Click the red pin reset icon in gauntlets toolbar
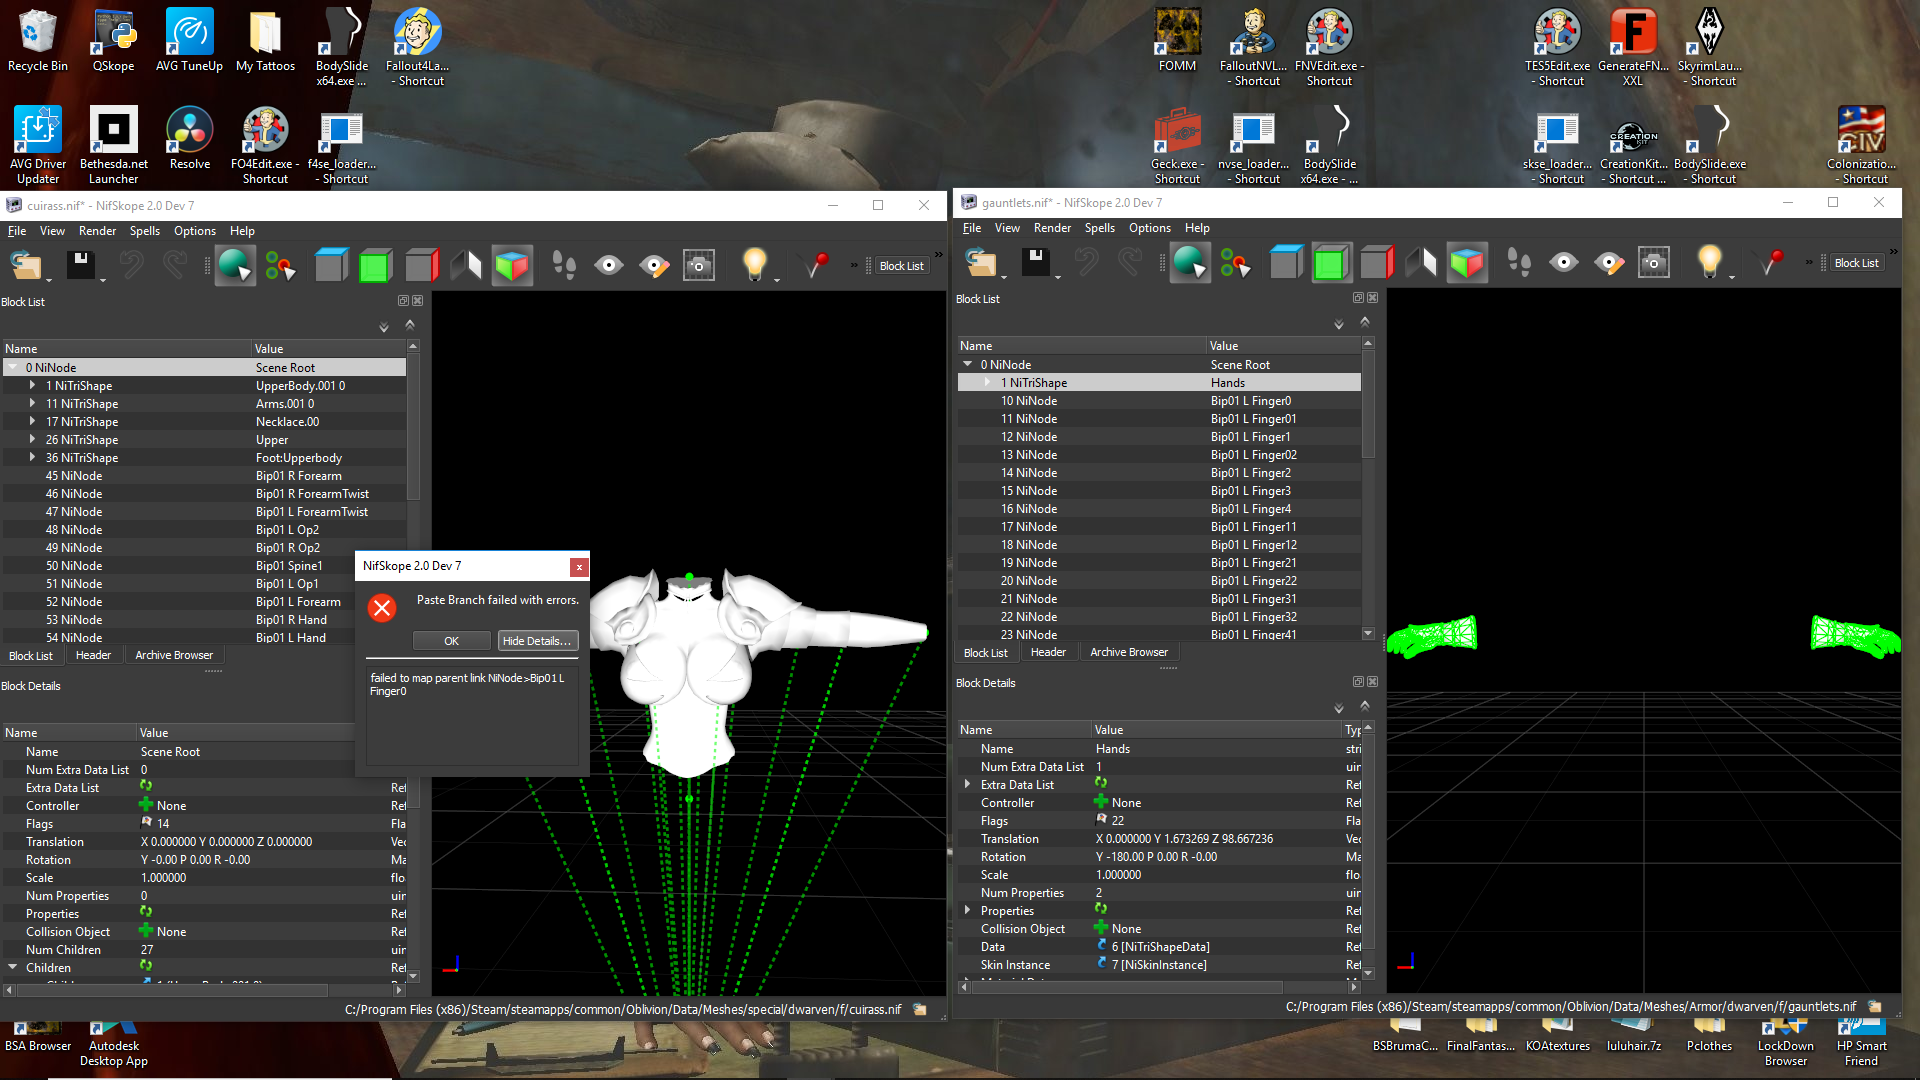Viewport: 1920px width, 1080px height. pyautogui.click(x=1772, y=262)
